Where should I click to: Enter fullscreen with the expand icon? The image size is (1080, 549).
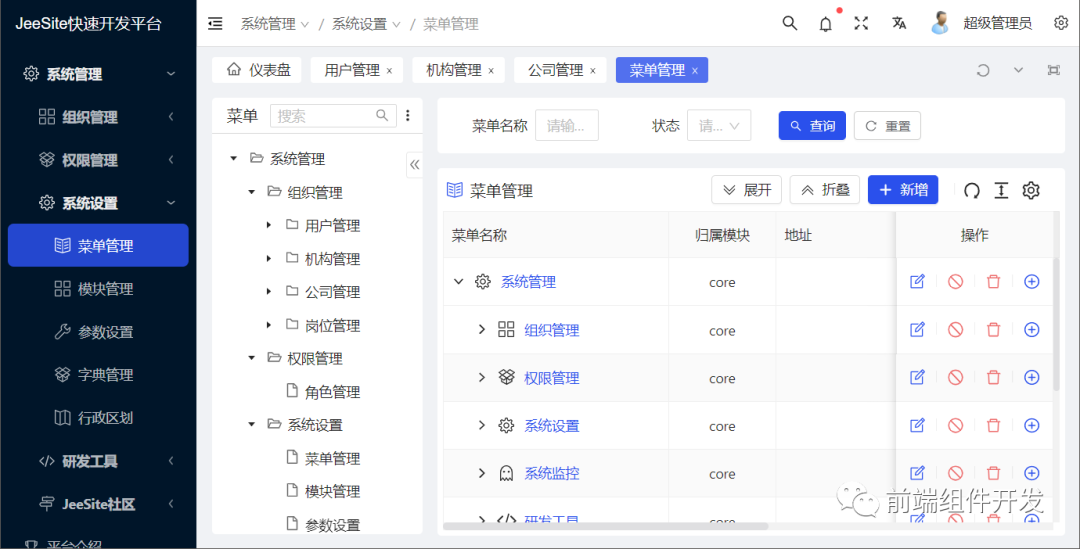[861, 23]
